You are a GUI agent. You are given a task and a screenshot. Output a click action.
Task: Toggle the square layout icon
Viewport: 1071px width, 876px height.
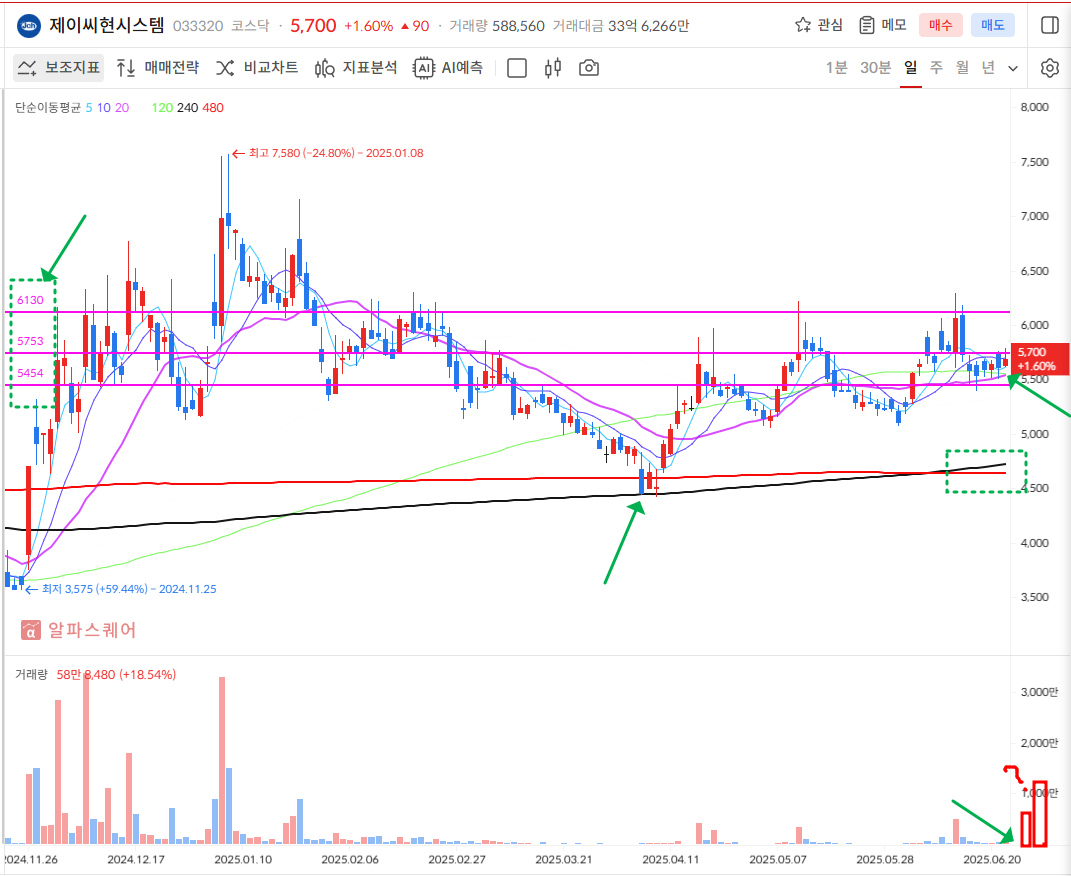tap(517, 68)
